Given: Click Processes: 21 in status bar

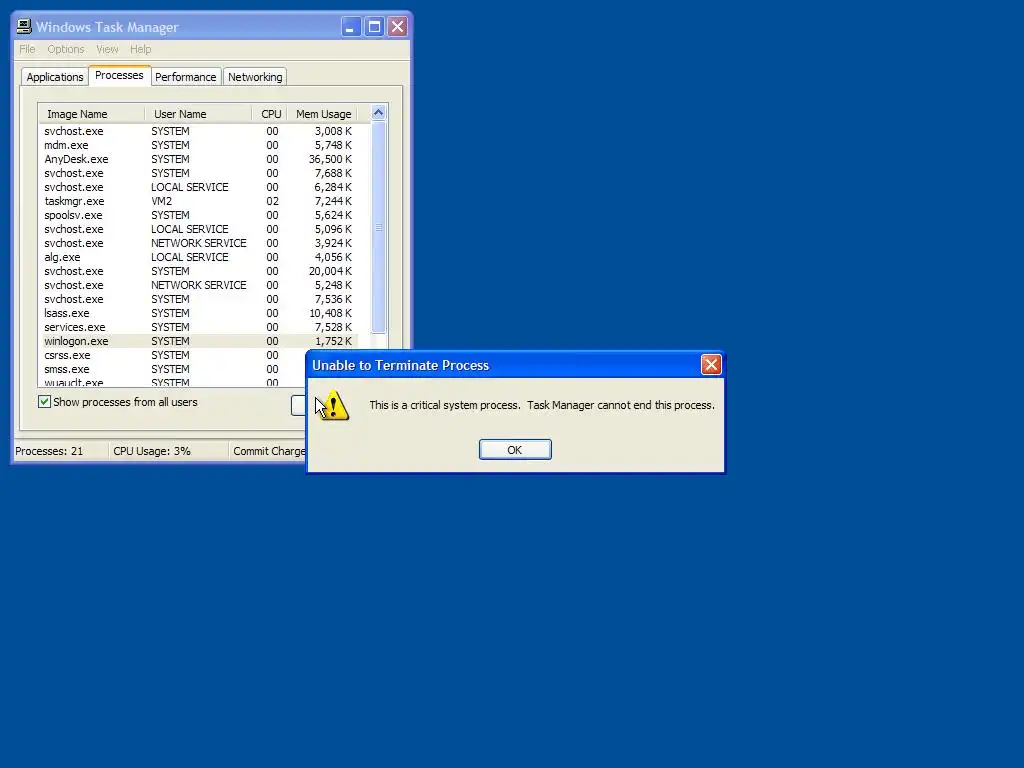Looking at the screenshot, I should [x=49, y=451].
